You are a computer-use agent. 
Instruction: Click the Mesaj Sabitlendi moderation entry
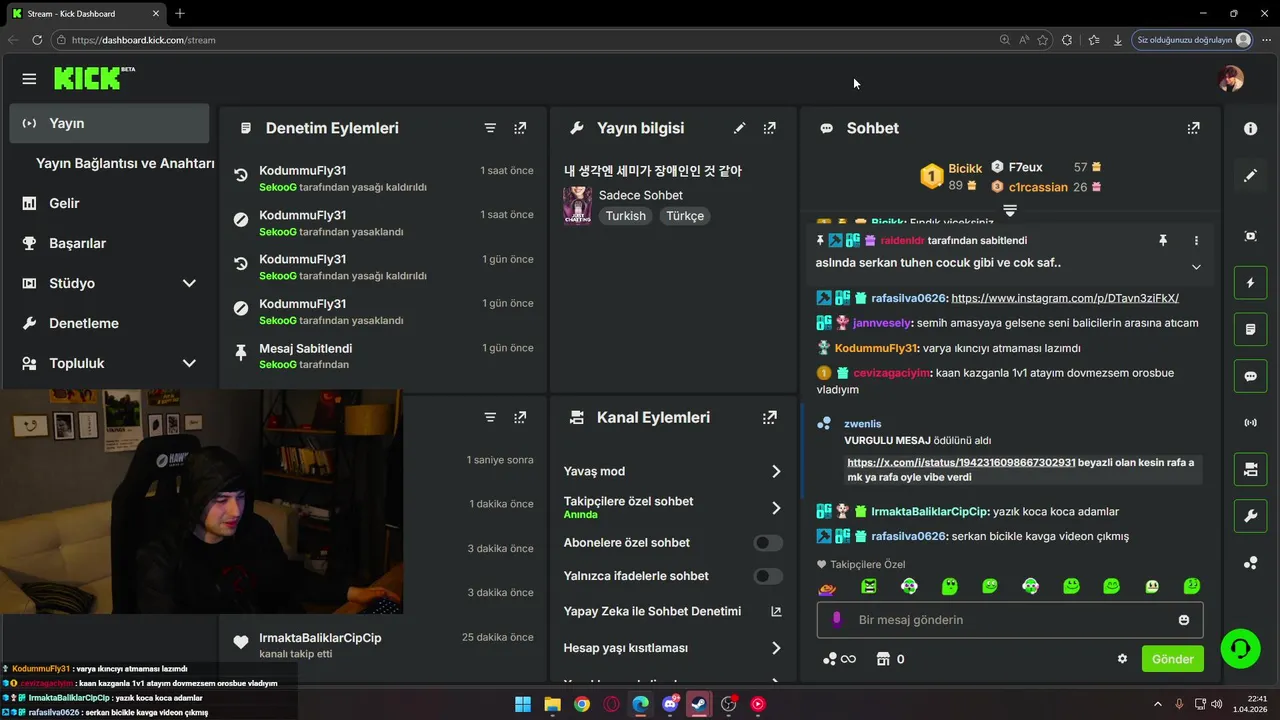tap(384, 355)
